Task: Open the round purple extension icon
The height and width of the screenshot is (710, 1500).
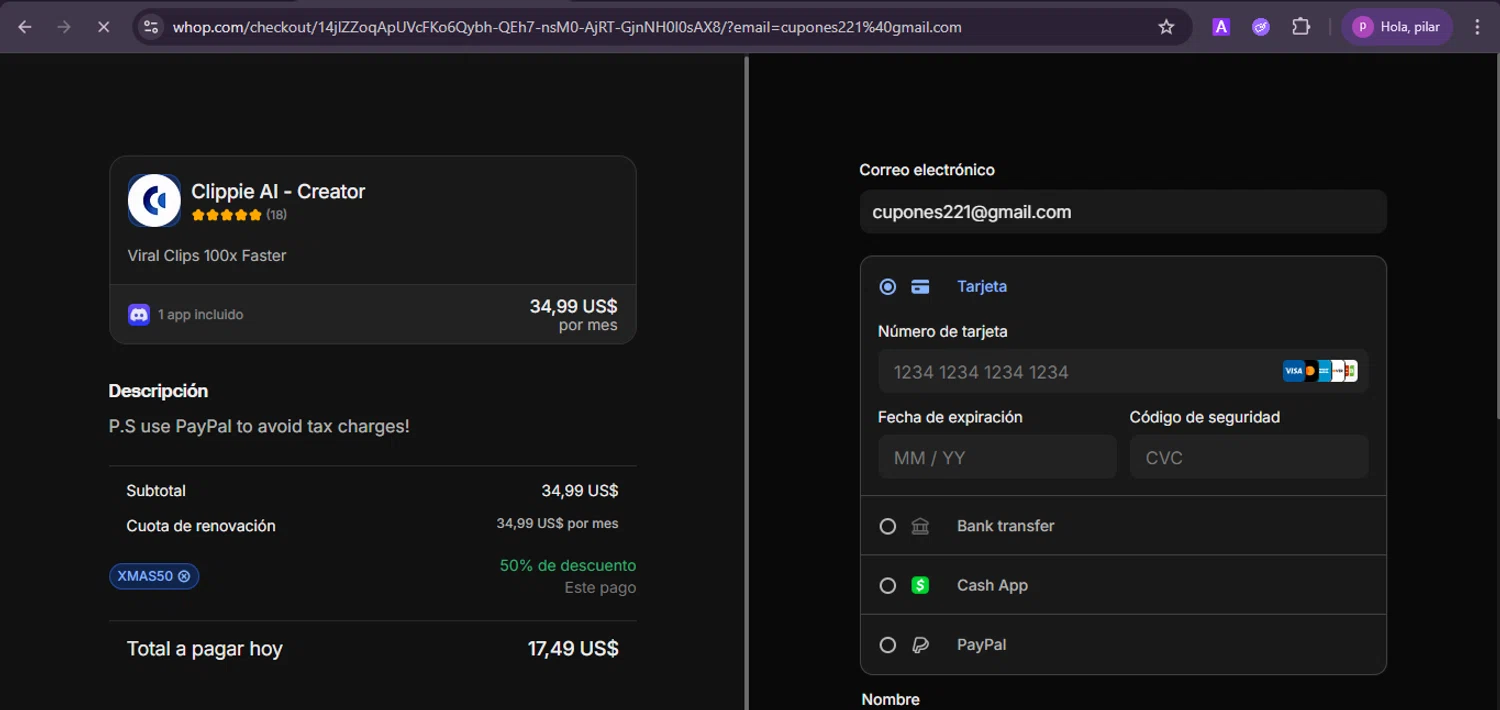Action: pyautogui.click(x=1261, y=27)
